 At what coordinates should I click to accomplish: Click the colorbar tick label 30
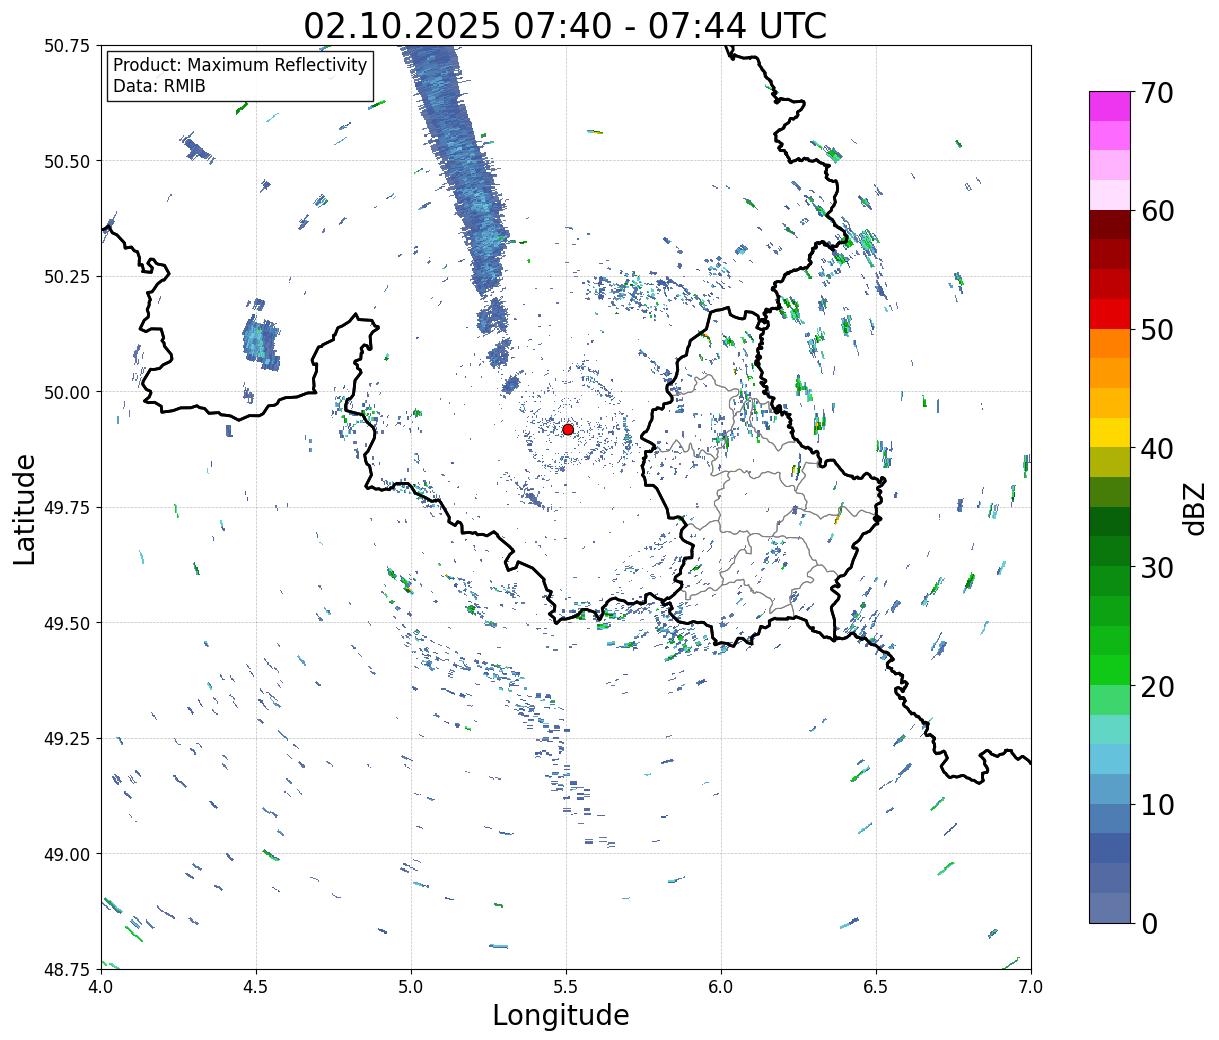coord(1157,568)
